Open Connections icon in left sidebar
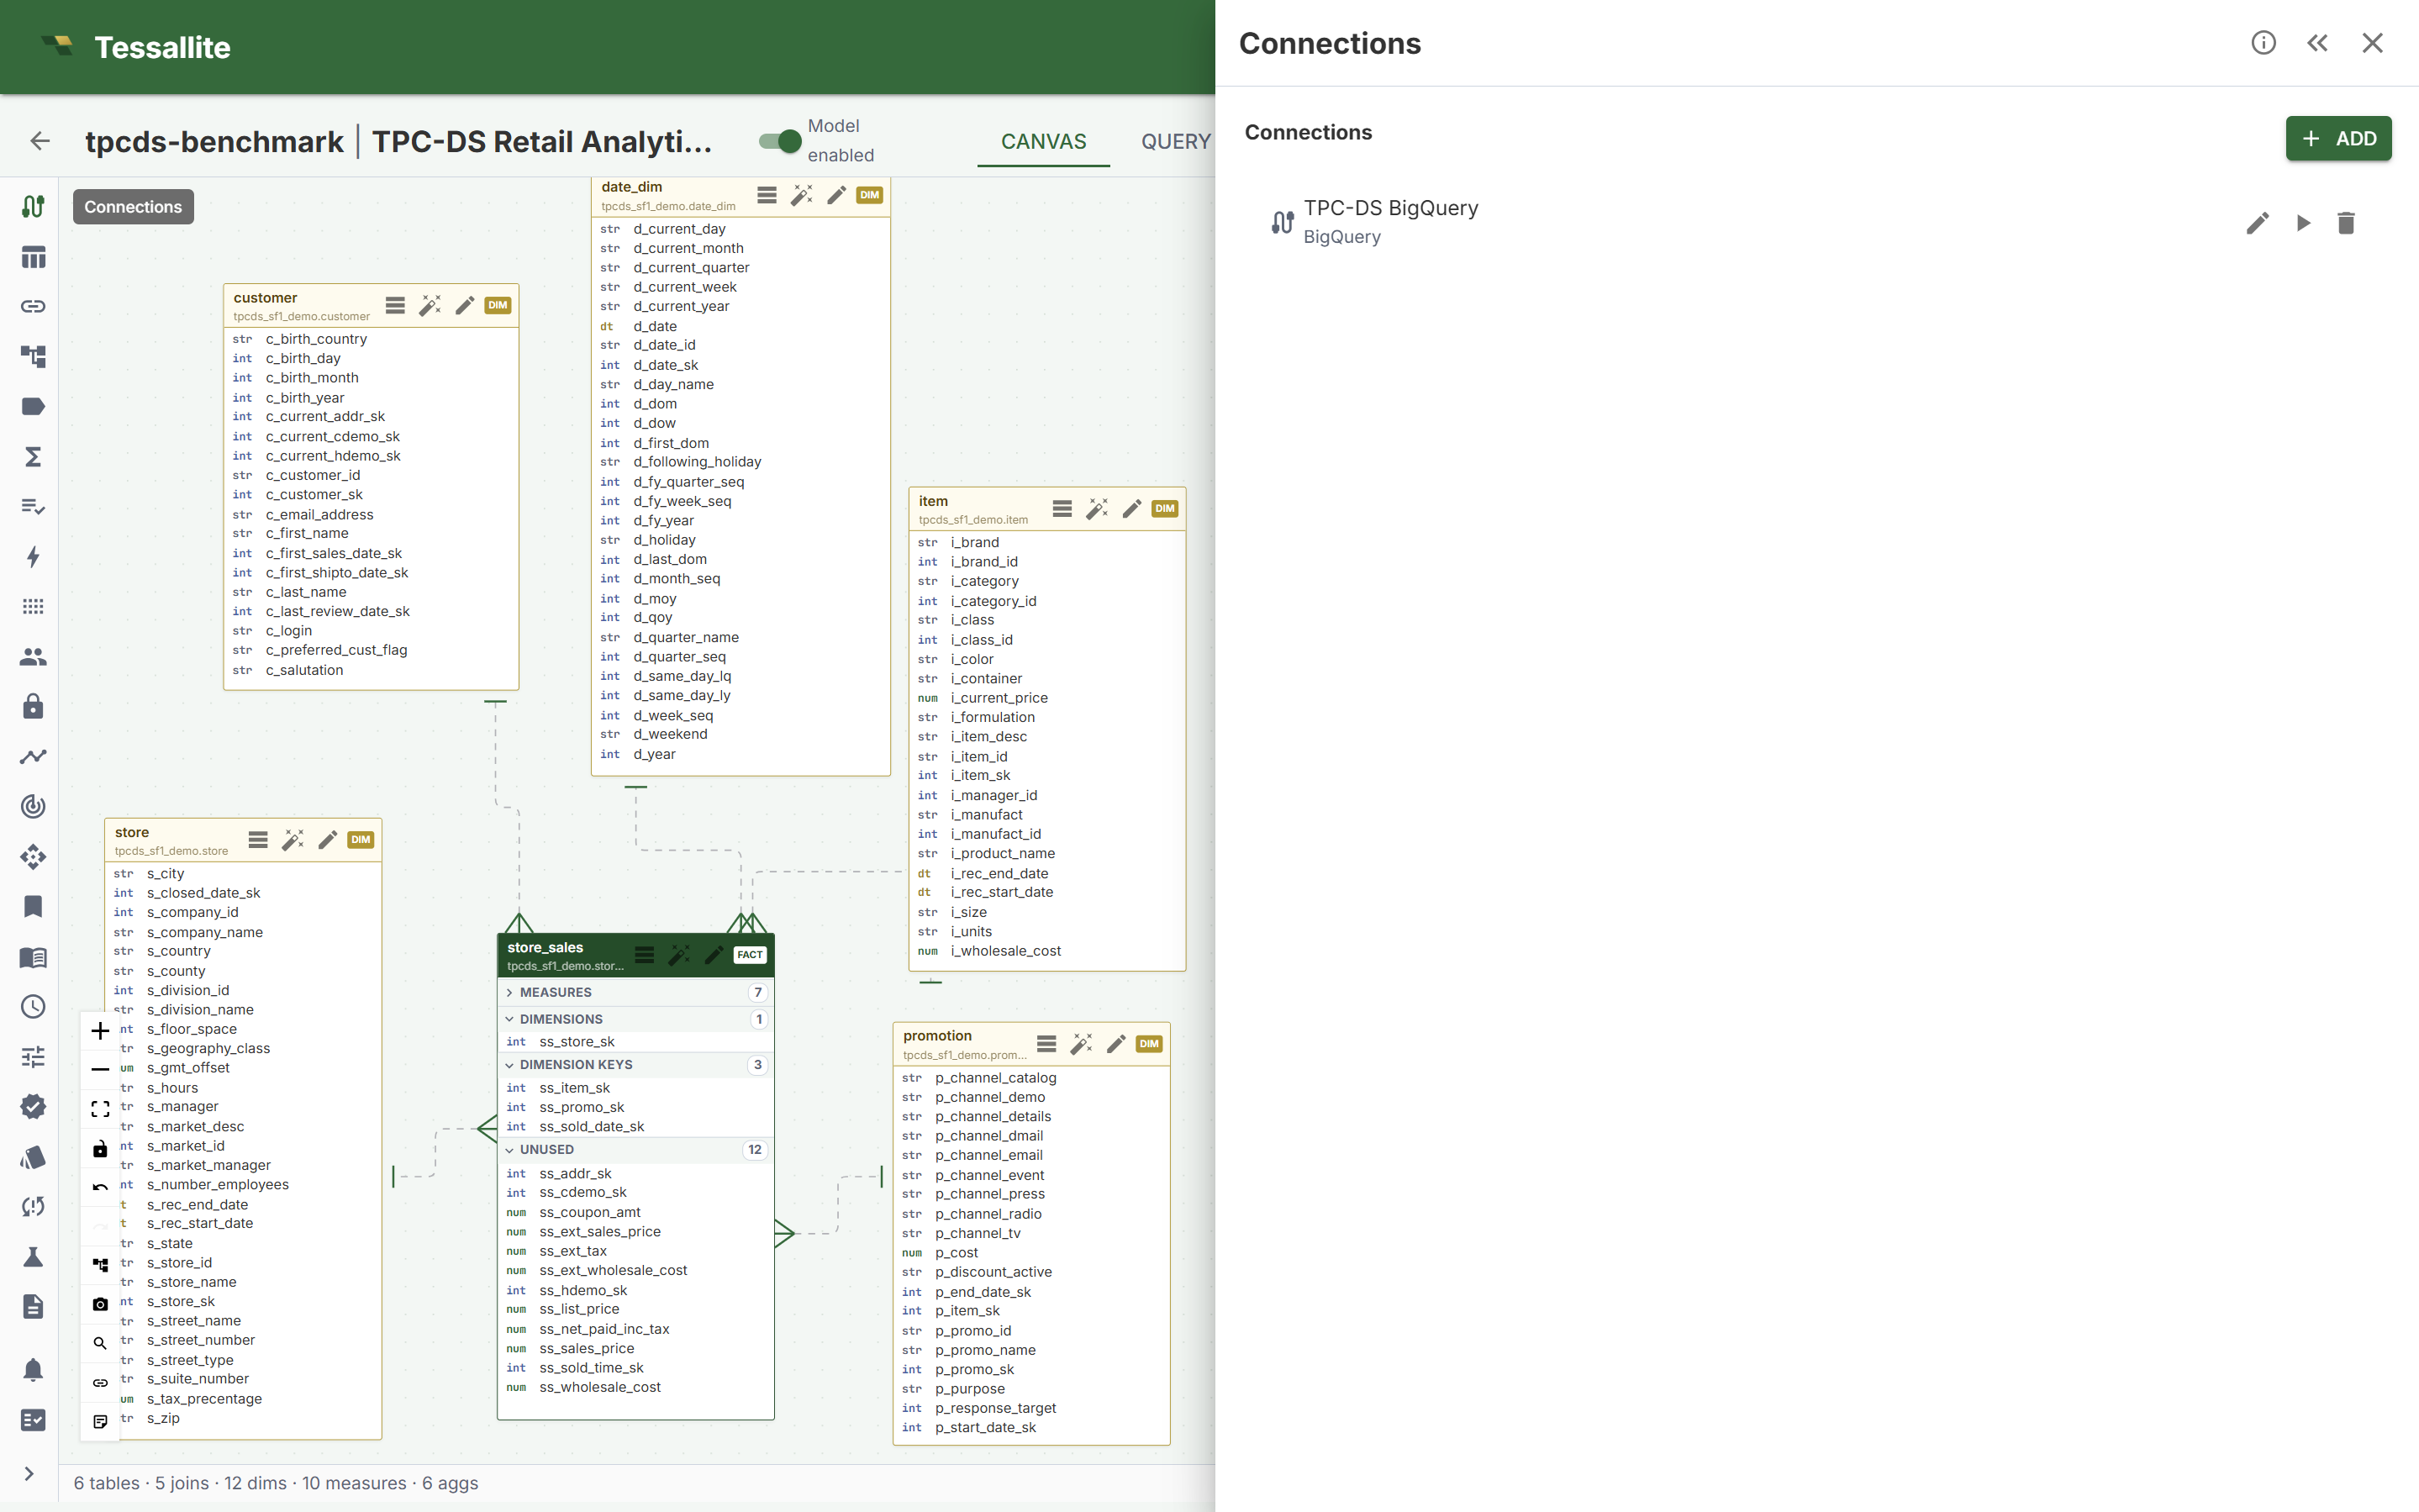 (33, 206)
